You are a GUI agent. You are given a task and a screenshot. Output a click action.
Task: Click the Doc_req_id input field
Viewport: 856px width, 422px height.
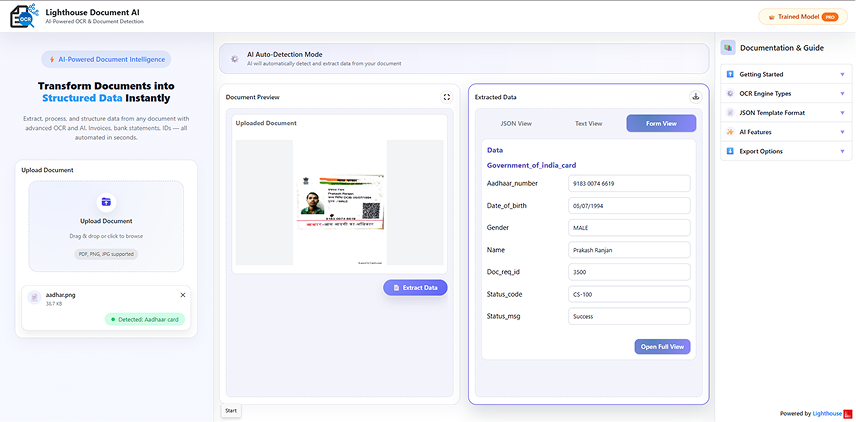click(629, 272)
